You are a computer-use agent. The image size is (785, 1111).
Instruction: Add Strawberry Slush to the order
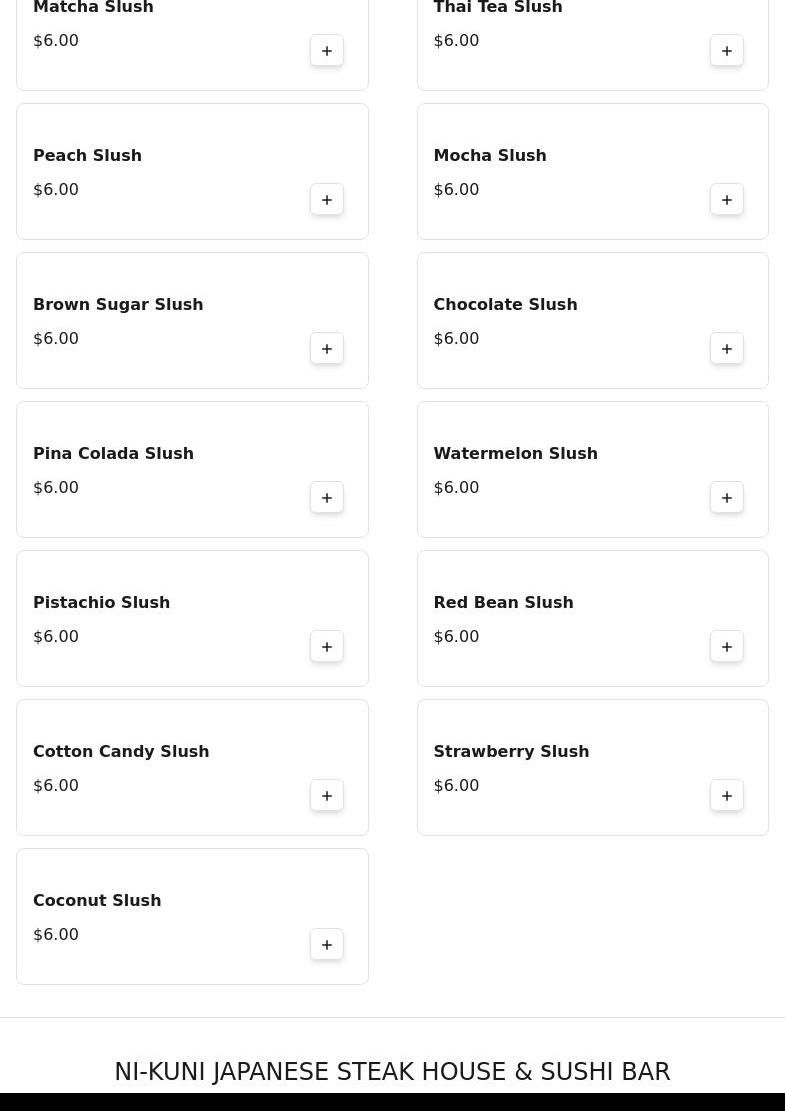[727, 795]
